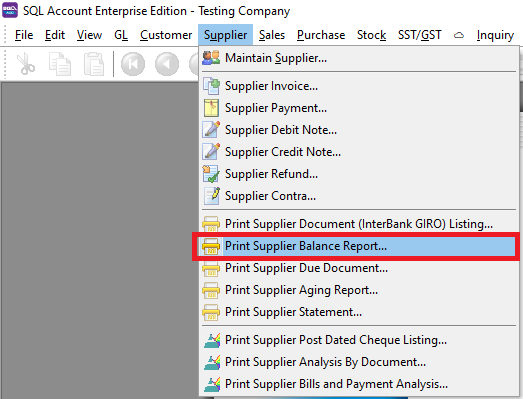Click chart icon beside Bills and Payment Analysis
The image size is (523, 399).
point(212,384)
